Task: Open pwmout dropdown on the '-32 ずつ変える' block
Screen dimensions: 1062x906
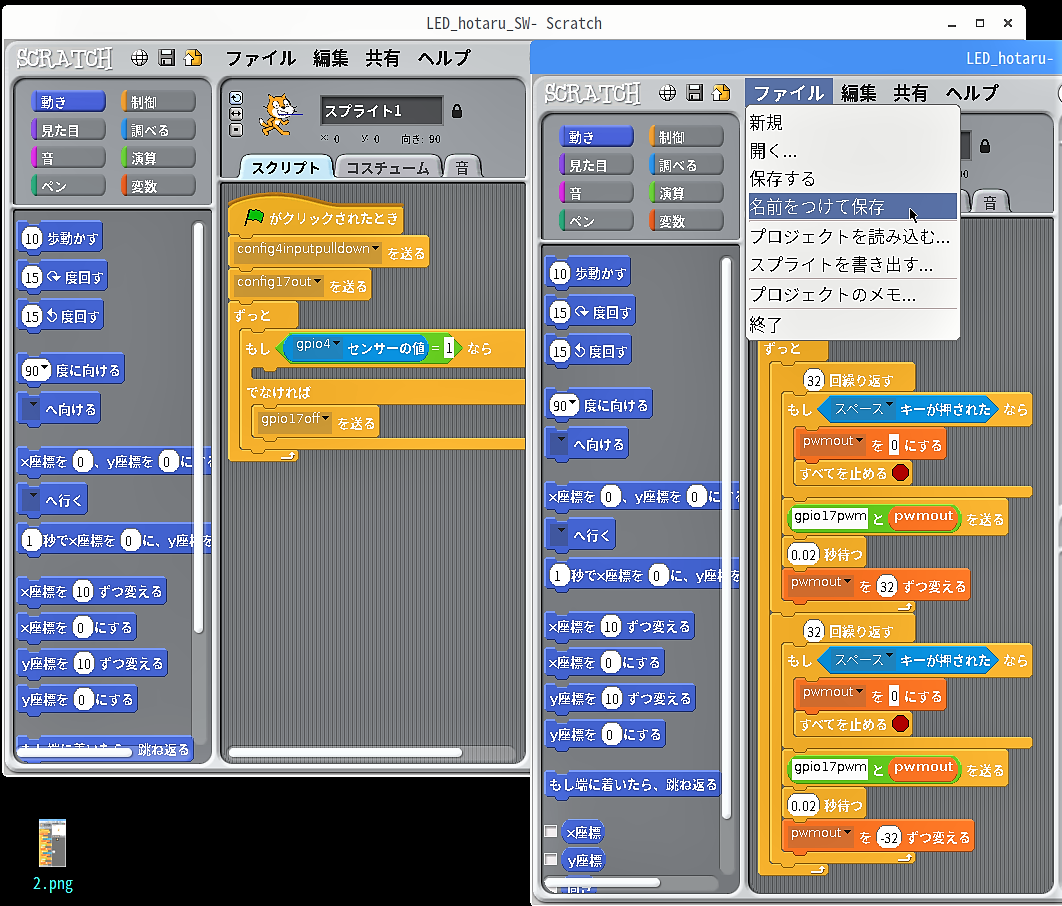Action: click(x=847, y=833)
